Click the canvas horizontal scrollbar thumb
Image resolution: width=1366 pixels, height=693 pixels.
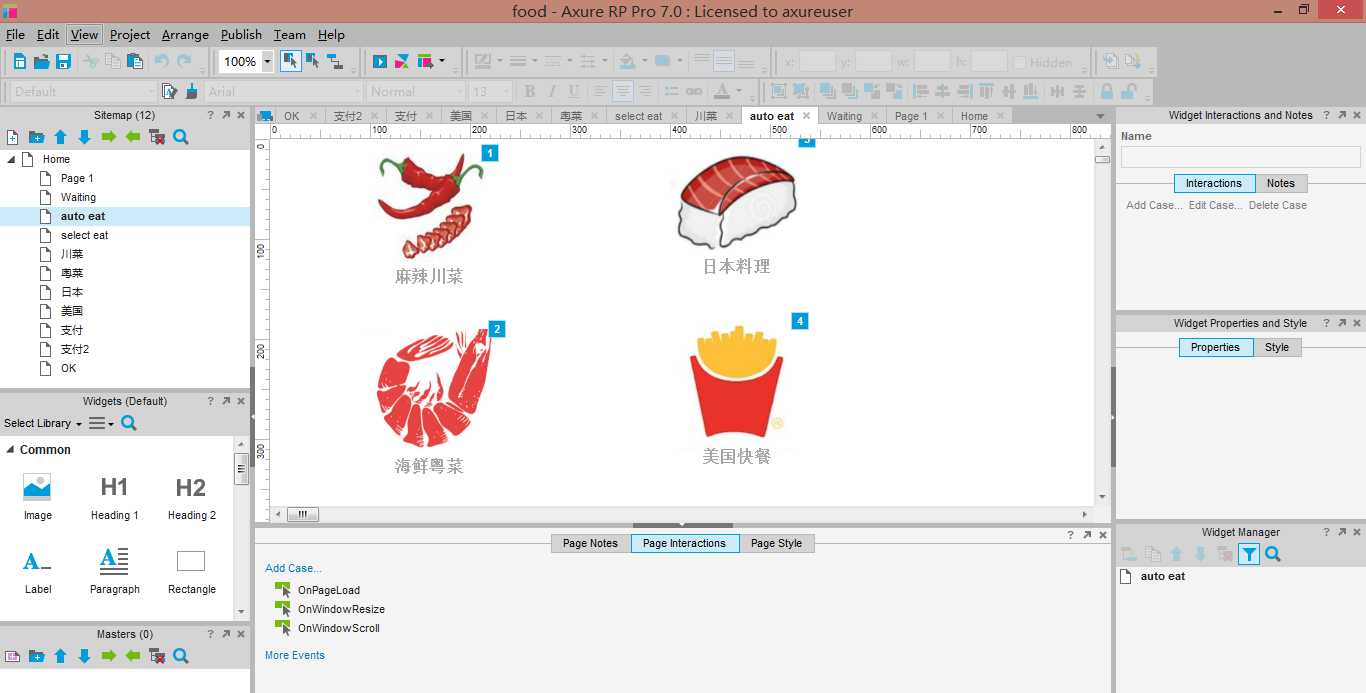click(x=302, y=514)
